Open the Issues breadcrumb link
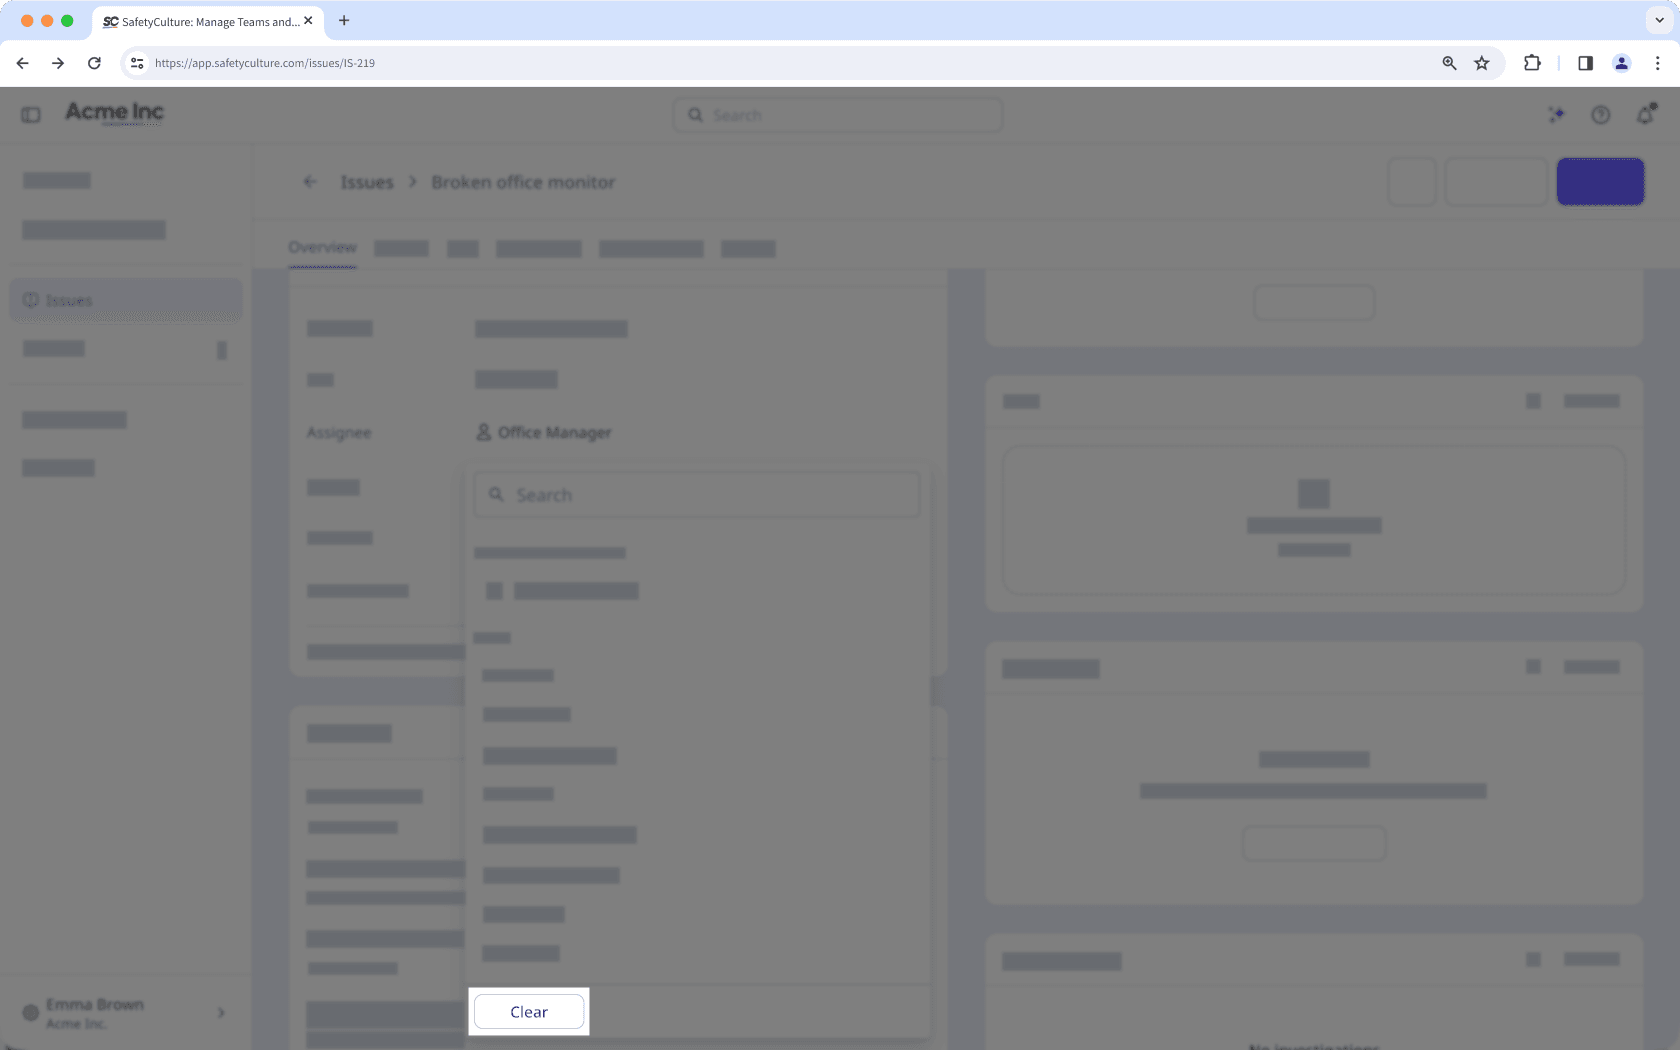1680x1050 pixels. click(x=366, y=181)
